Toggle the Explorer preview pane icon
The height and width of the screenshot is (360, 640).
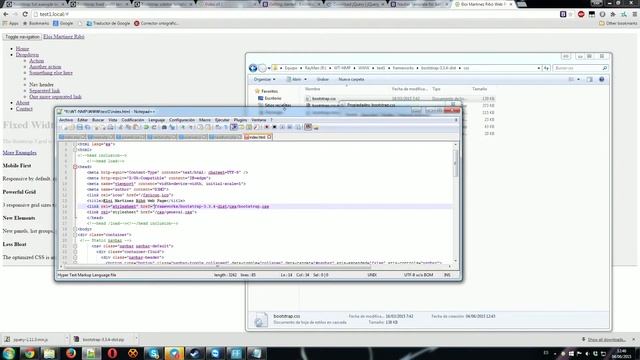point(589,79)
